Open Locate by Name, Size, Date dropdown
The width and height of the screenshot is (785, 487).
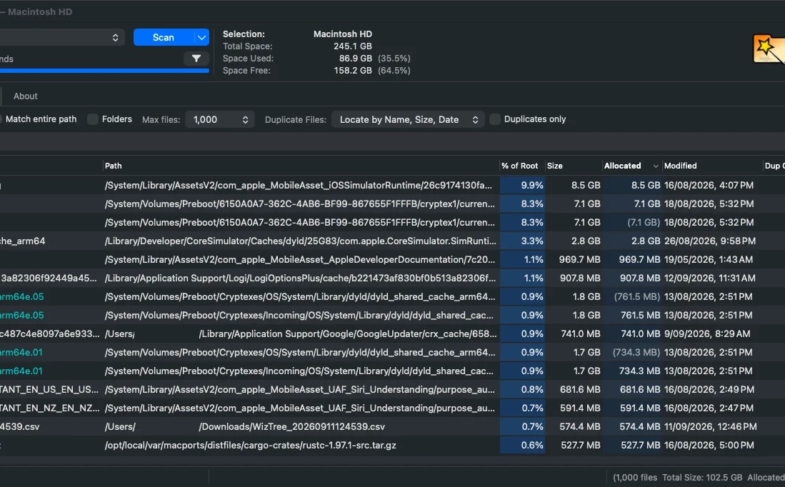point(408,120)
